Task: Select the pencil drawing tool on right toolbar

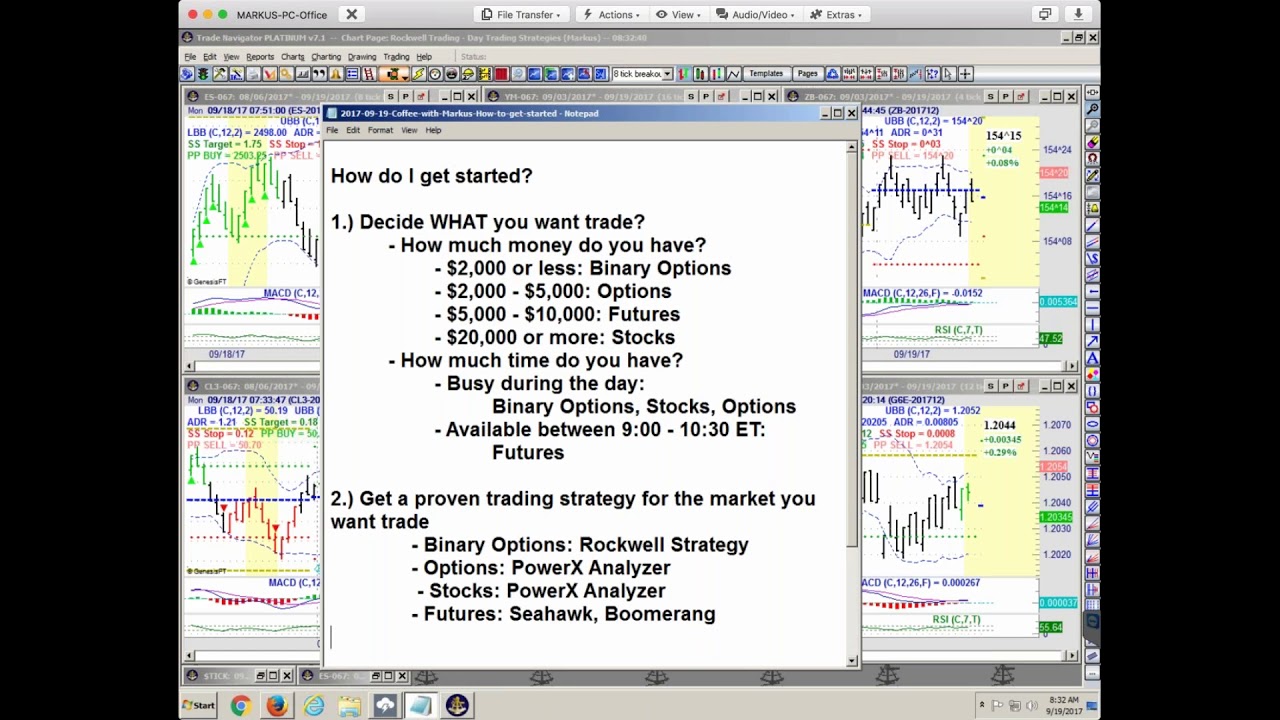Action: point(1092,174)
